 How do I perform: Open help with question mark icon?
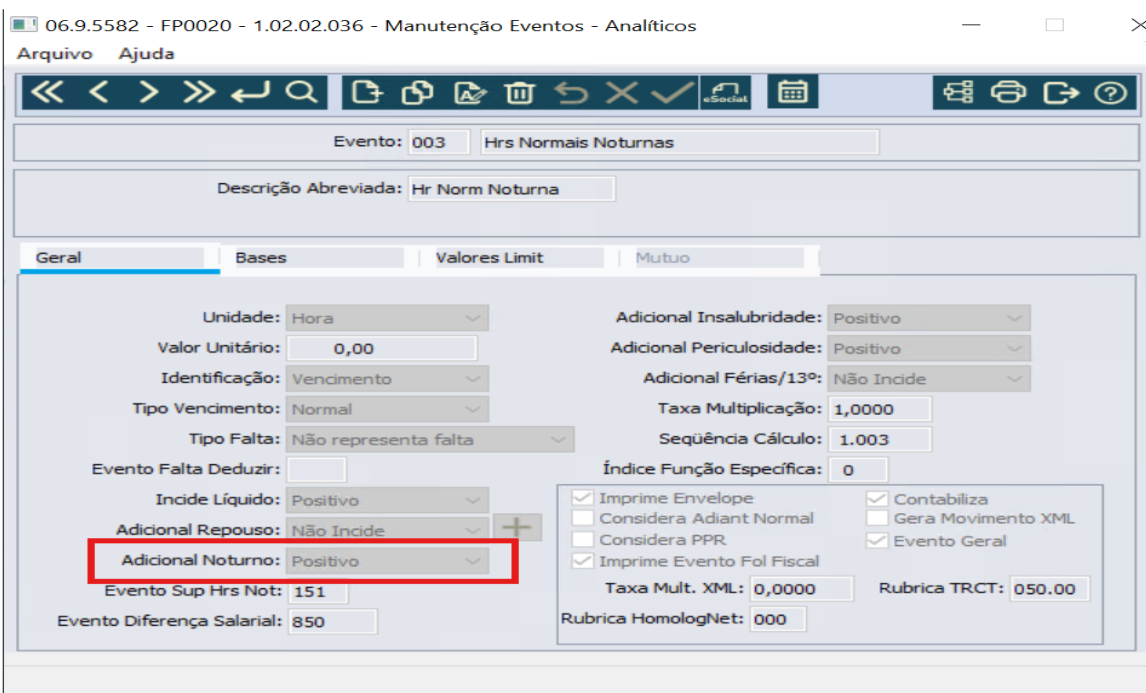(x=1110, y=93)
